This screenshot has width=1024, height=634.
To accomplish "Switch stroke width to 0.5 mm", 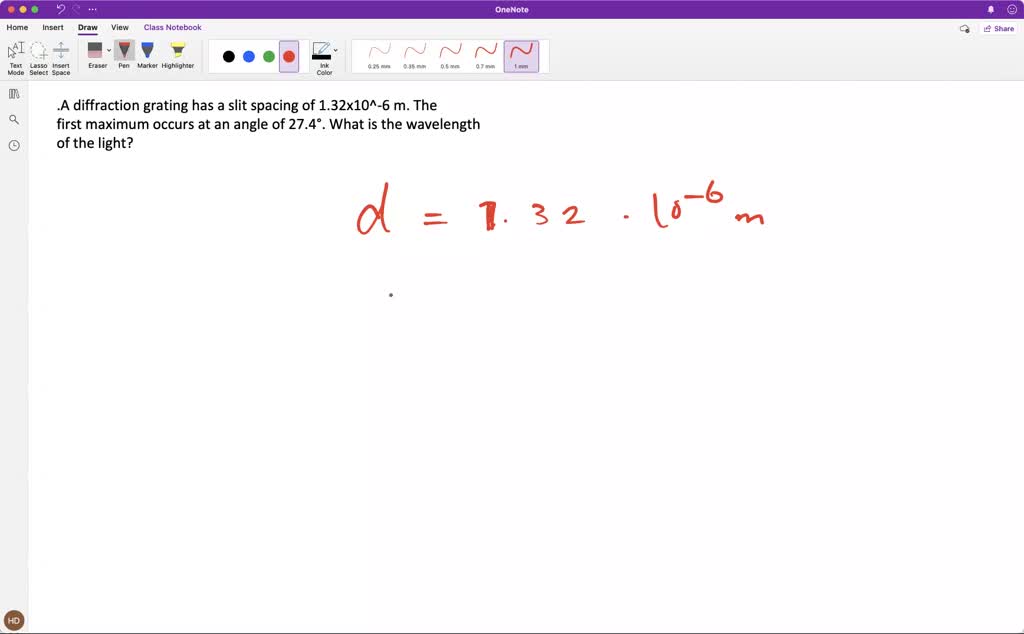I will coord(450,55).
